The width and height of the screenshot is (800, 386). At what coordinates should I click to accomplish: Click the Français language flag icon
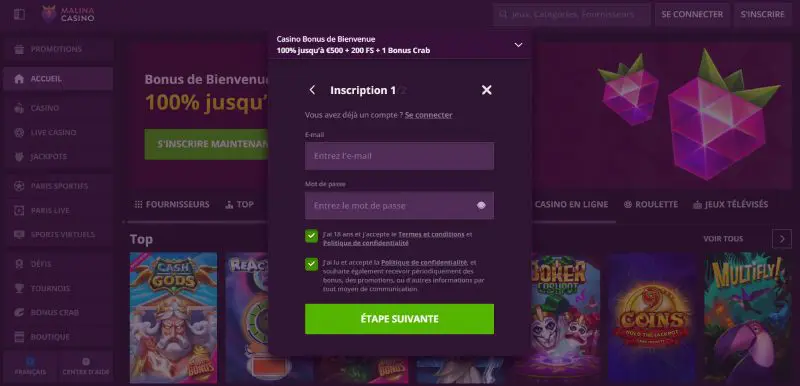[30, 361]
